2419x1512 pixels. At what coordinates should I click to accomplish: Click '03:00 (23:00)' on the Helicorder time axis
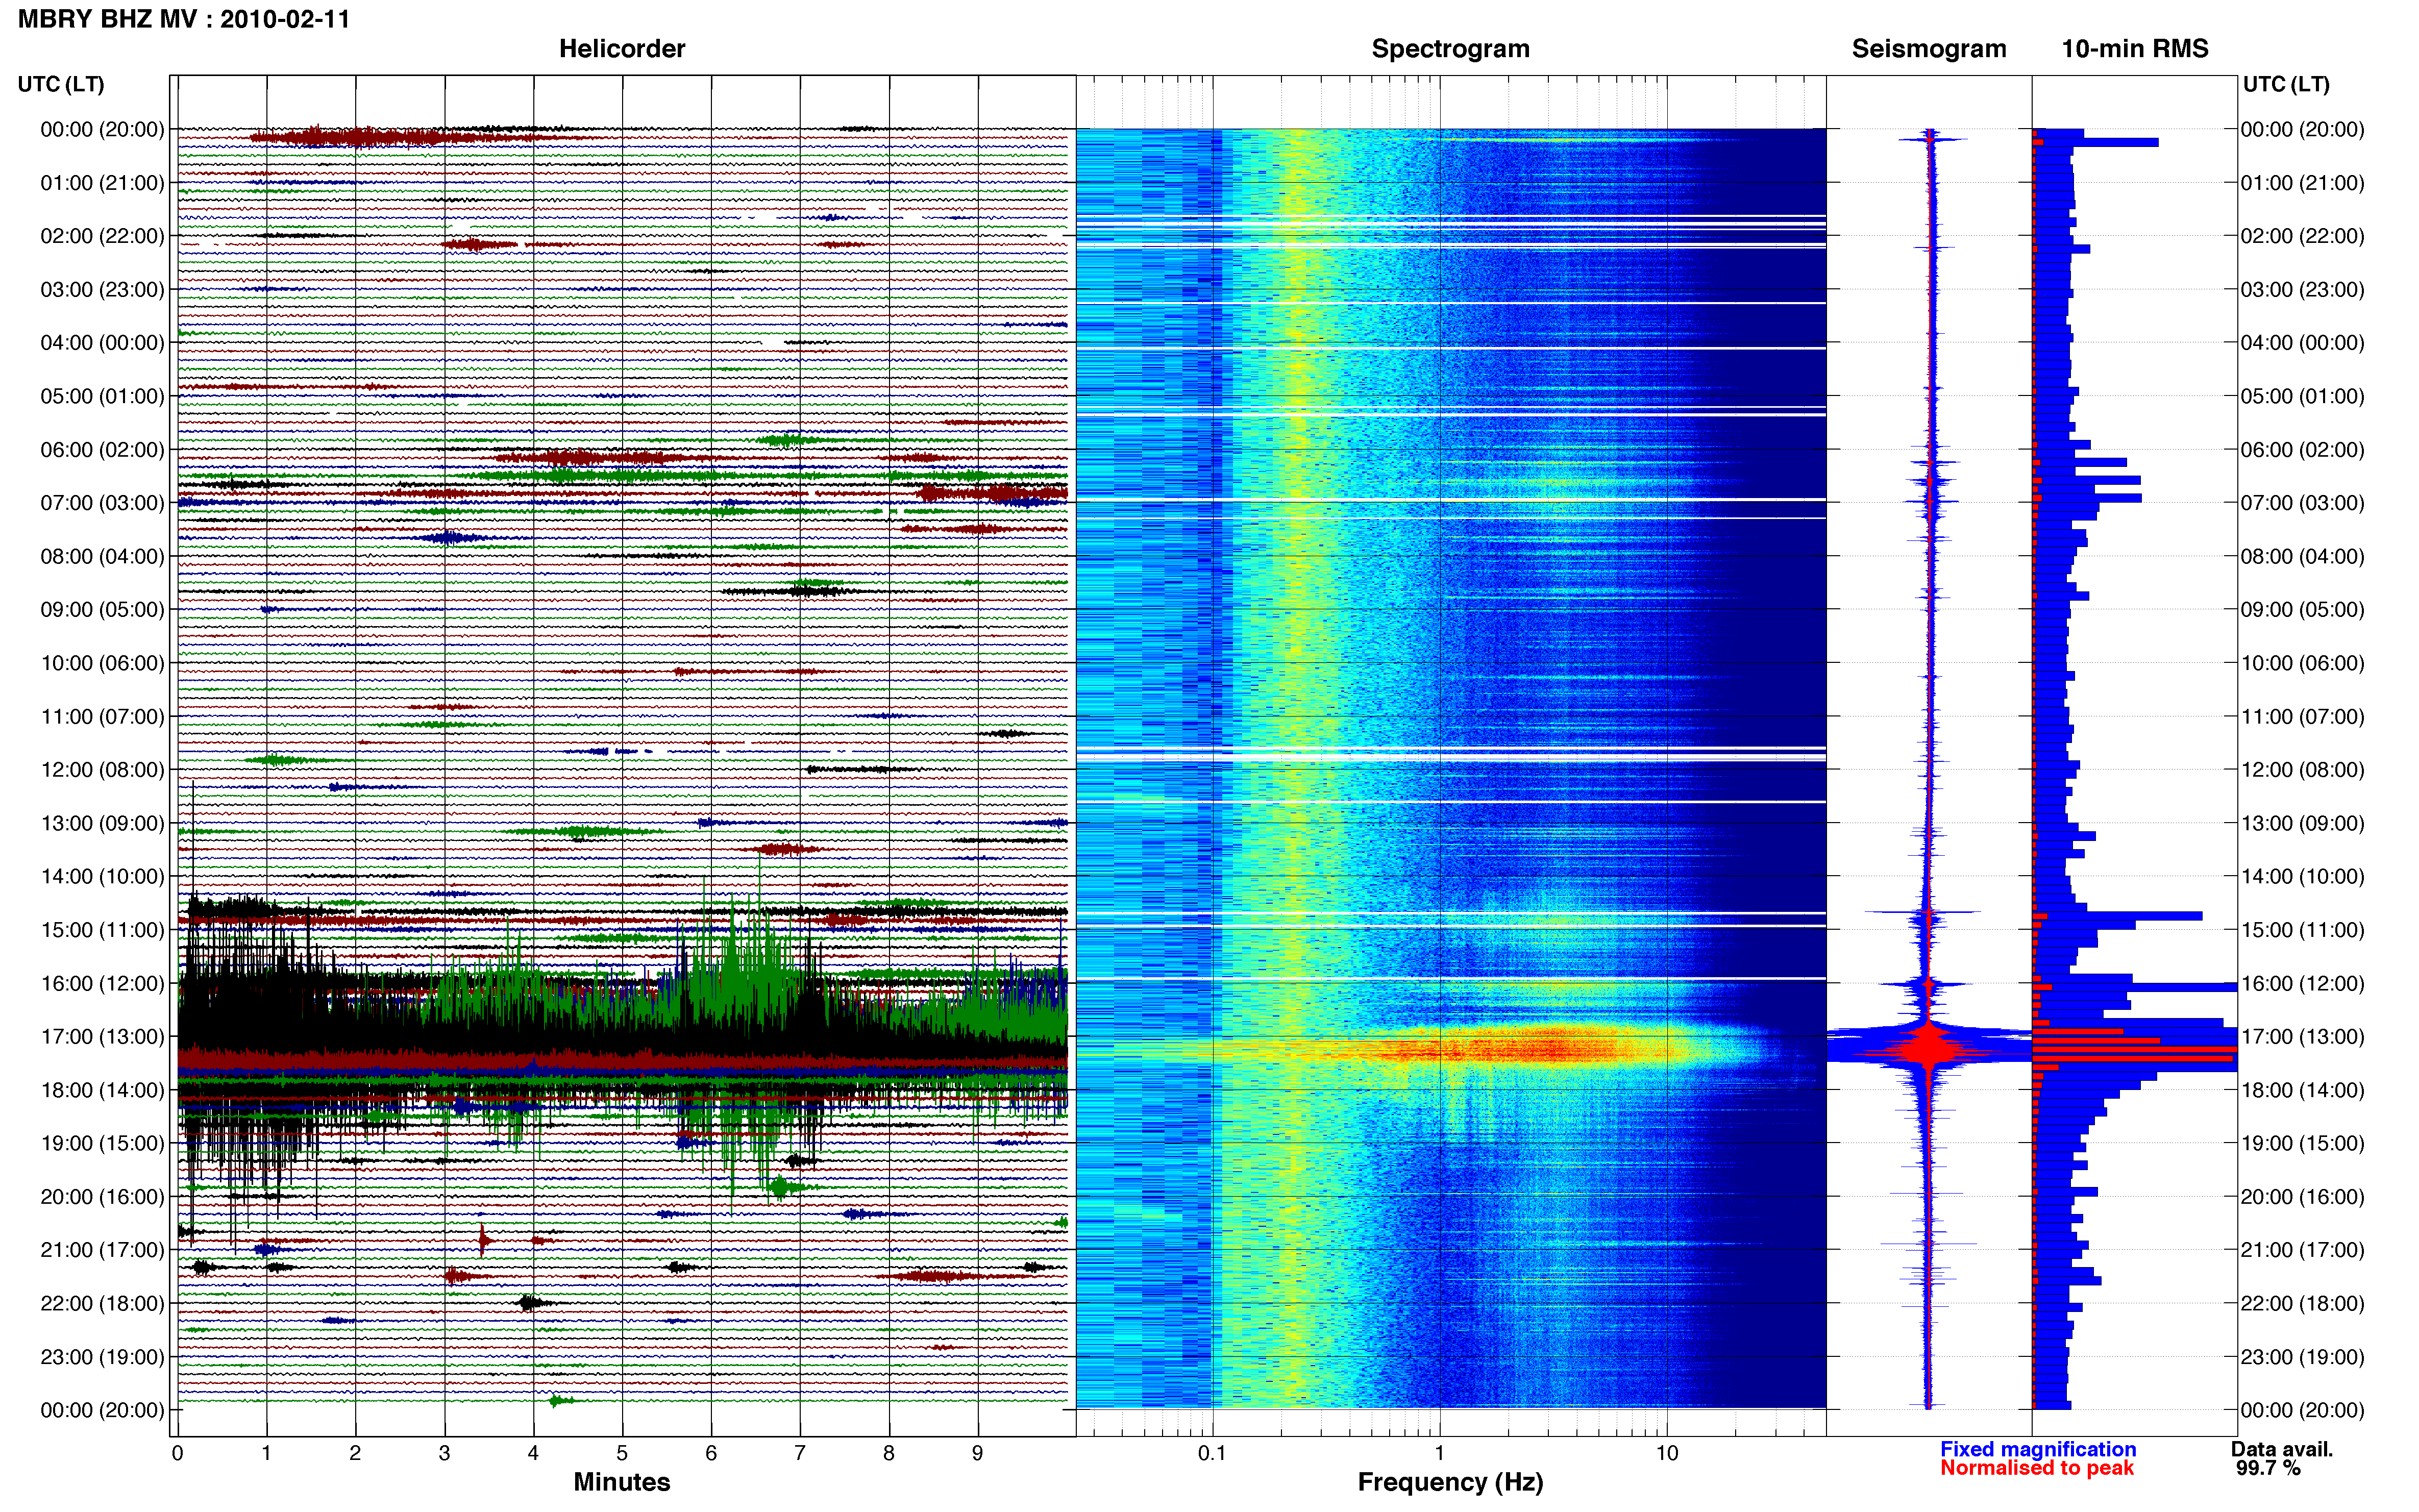[102, 290]
